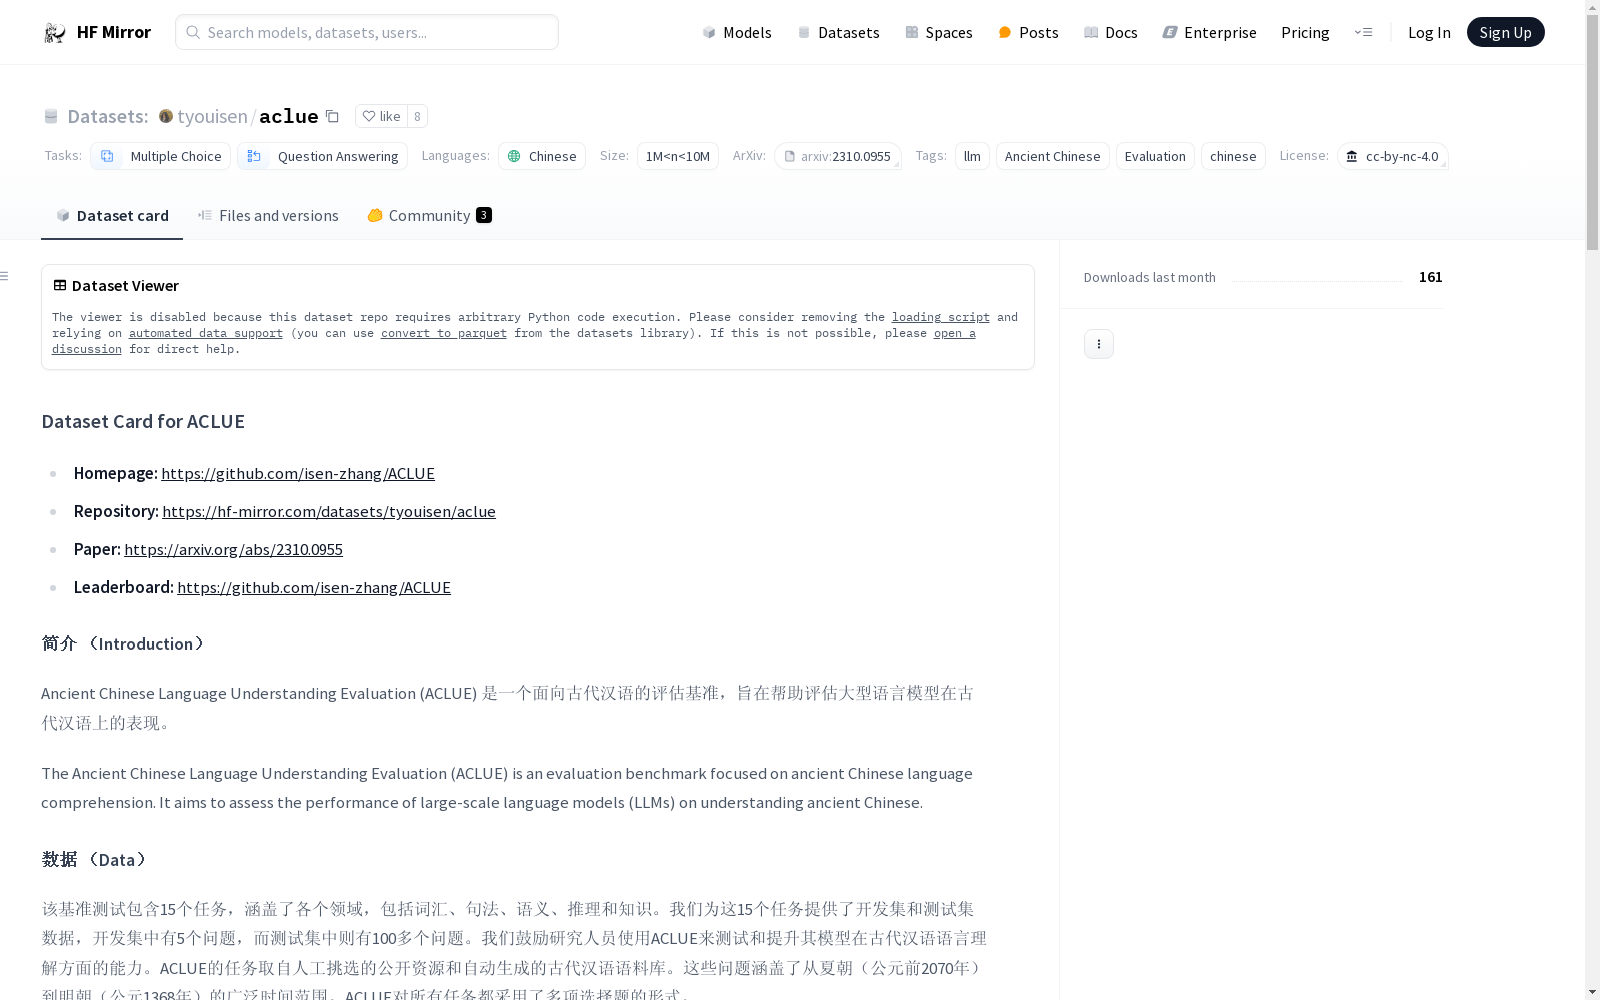
Task: Select the llm tag
Action: [x=972, y=156]
